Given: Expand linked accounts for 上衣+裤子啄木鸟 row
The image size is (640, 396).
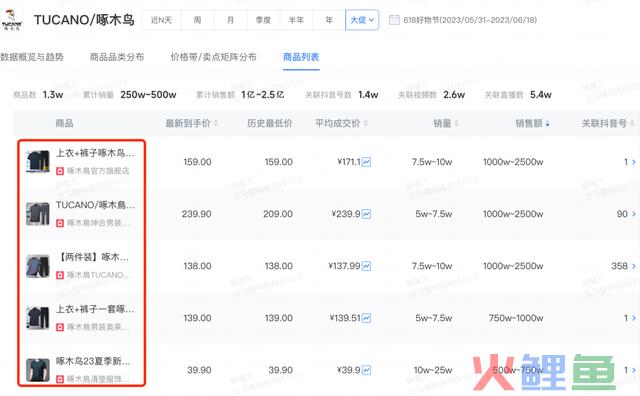Looking at the screenshot, I should point(634,162).
